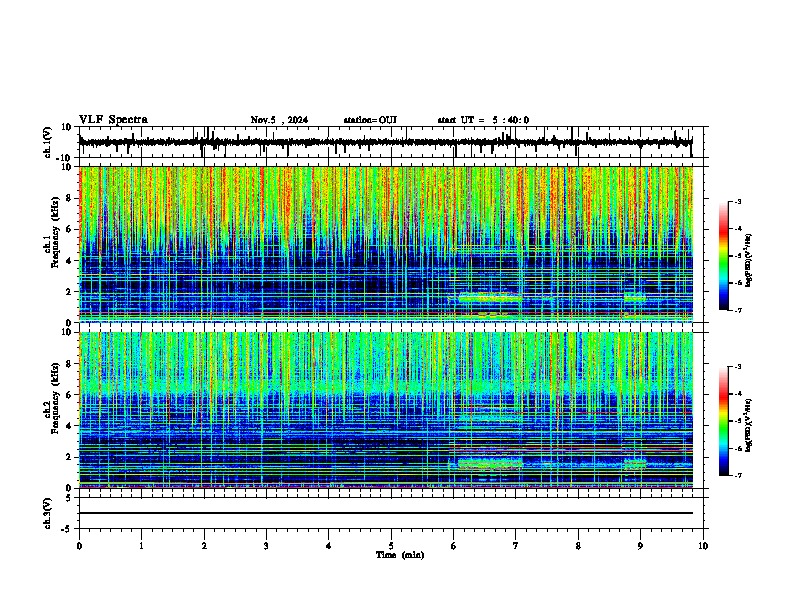This screenshot has width=792, height=612.
Task: Click the time axis tick label "6"
Action: [454, 546]
